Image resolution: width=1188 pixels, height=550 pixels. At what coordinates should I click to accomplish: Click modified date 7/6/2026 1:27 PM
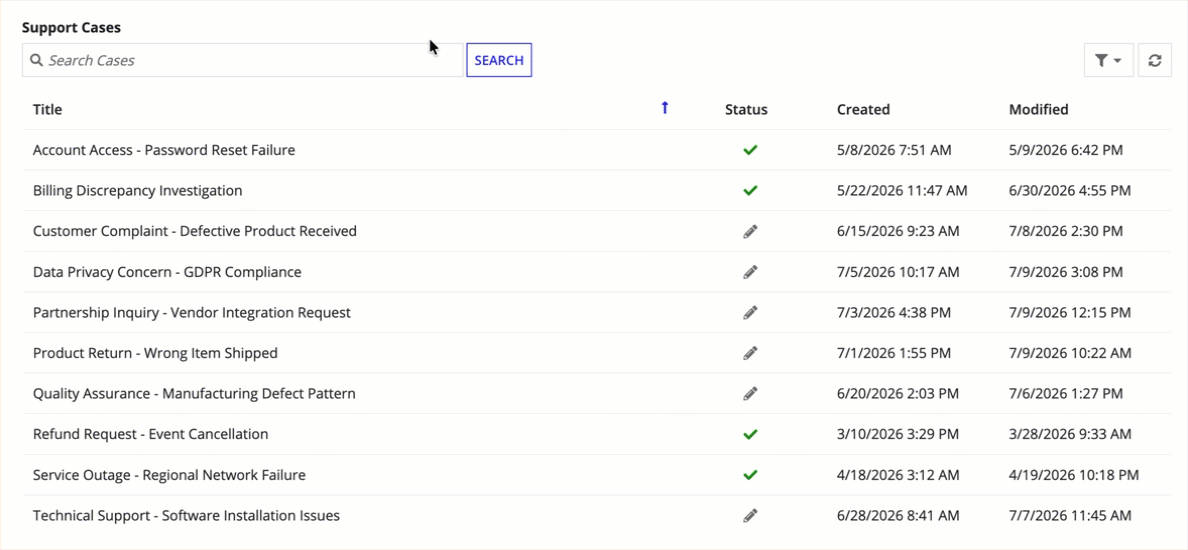1065,394
